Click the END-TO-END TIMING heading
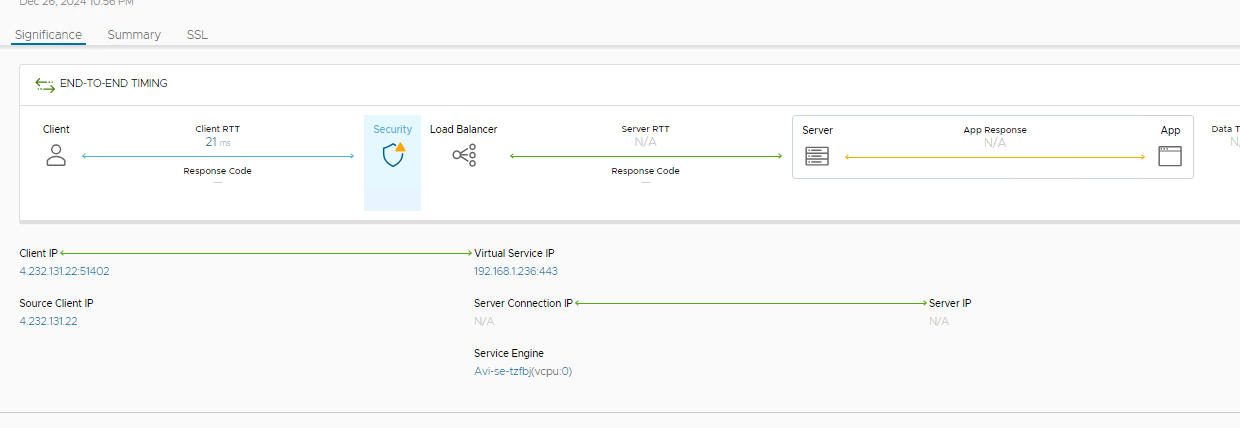This screenshot has height=428, width=1240. (x=114, y=84)
